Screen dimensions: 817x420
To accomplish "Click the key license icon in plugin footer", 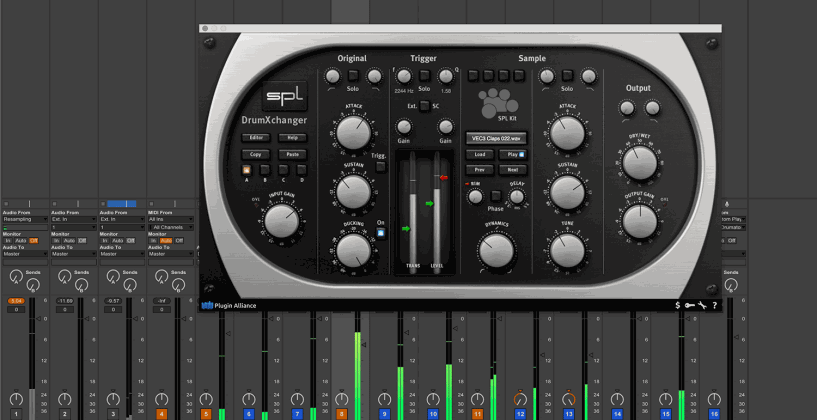I will pos(690,305).
